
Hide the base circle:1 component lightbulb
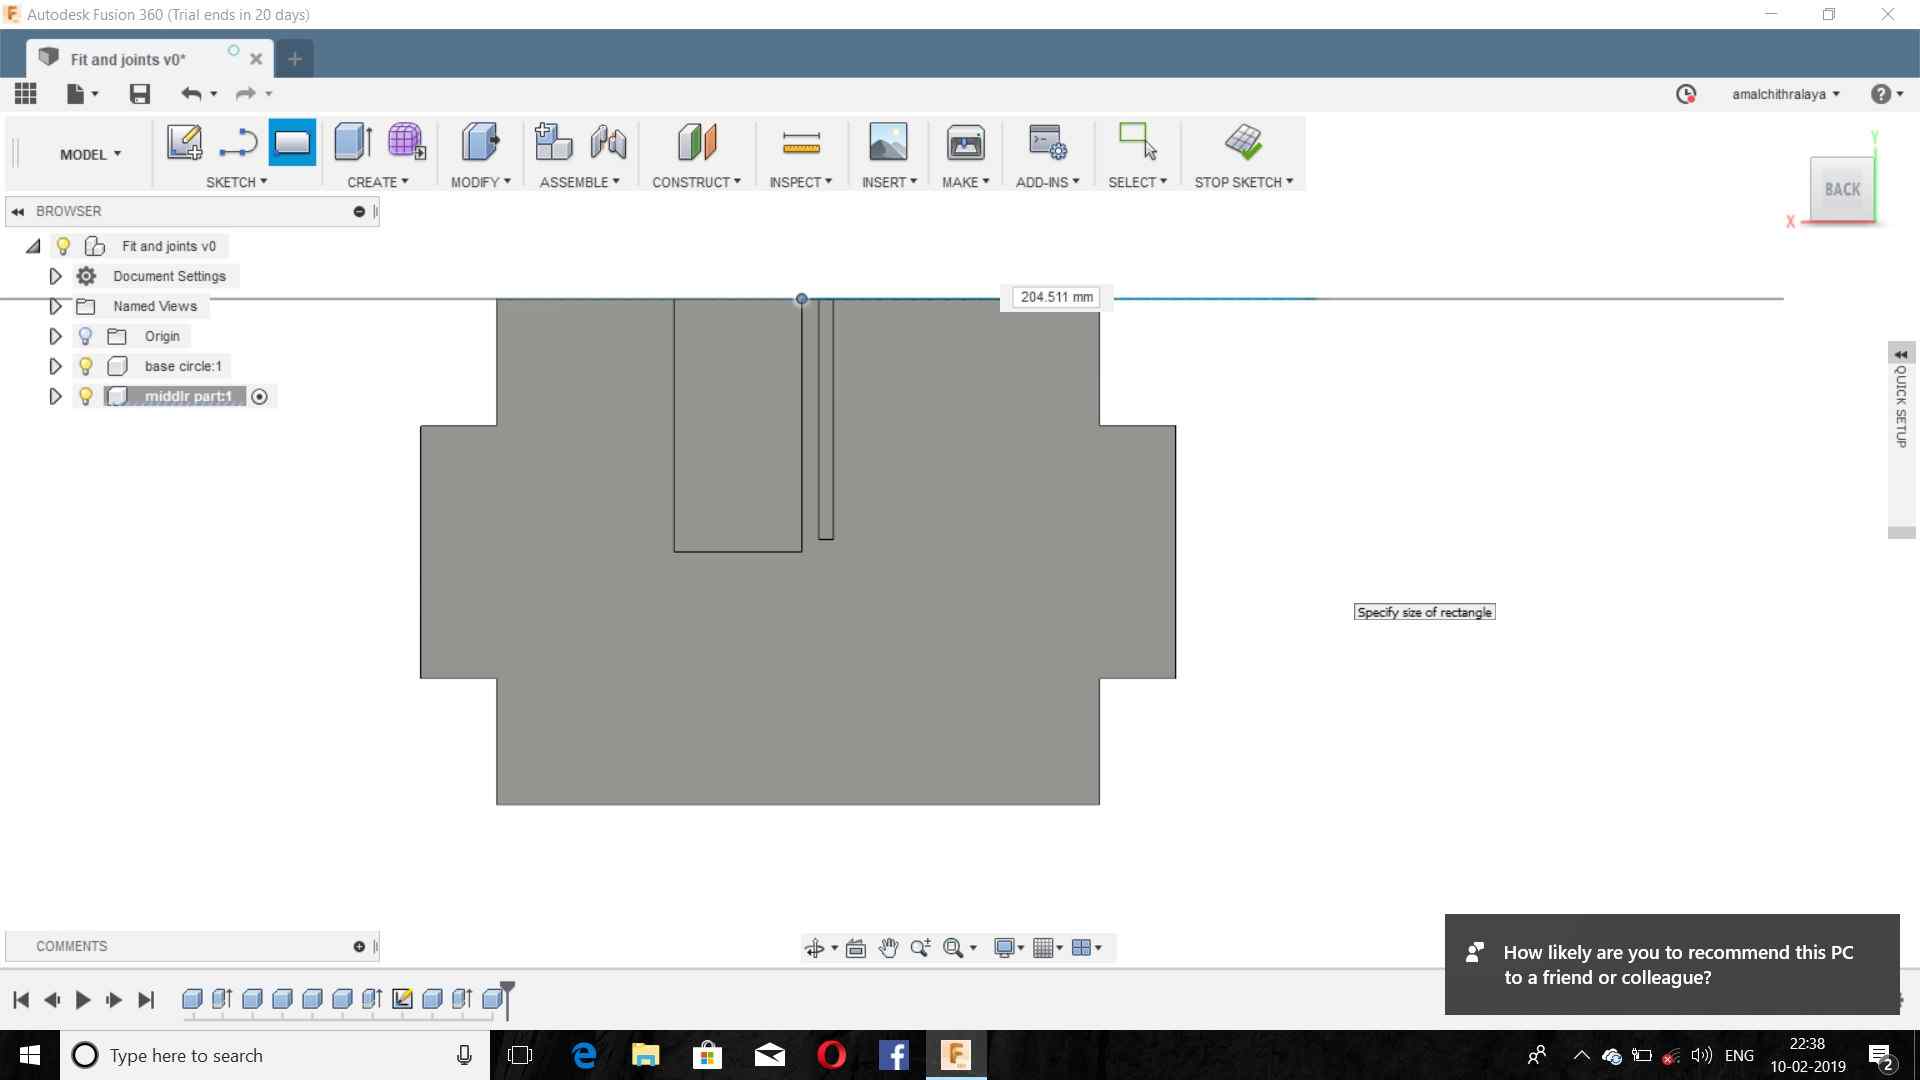(86, 366)
